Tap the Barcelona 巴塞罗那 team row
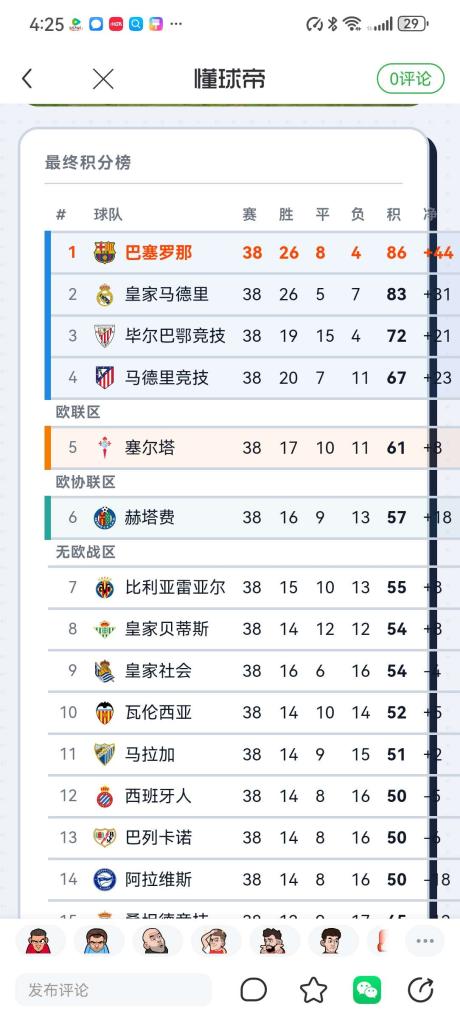Viewport: 460px width, 1023px height. coord(252,252)
